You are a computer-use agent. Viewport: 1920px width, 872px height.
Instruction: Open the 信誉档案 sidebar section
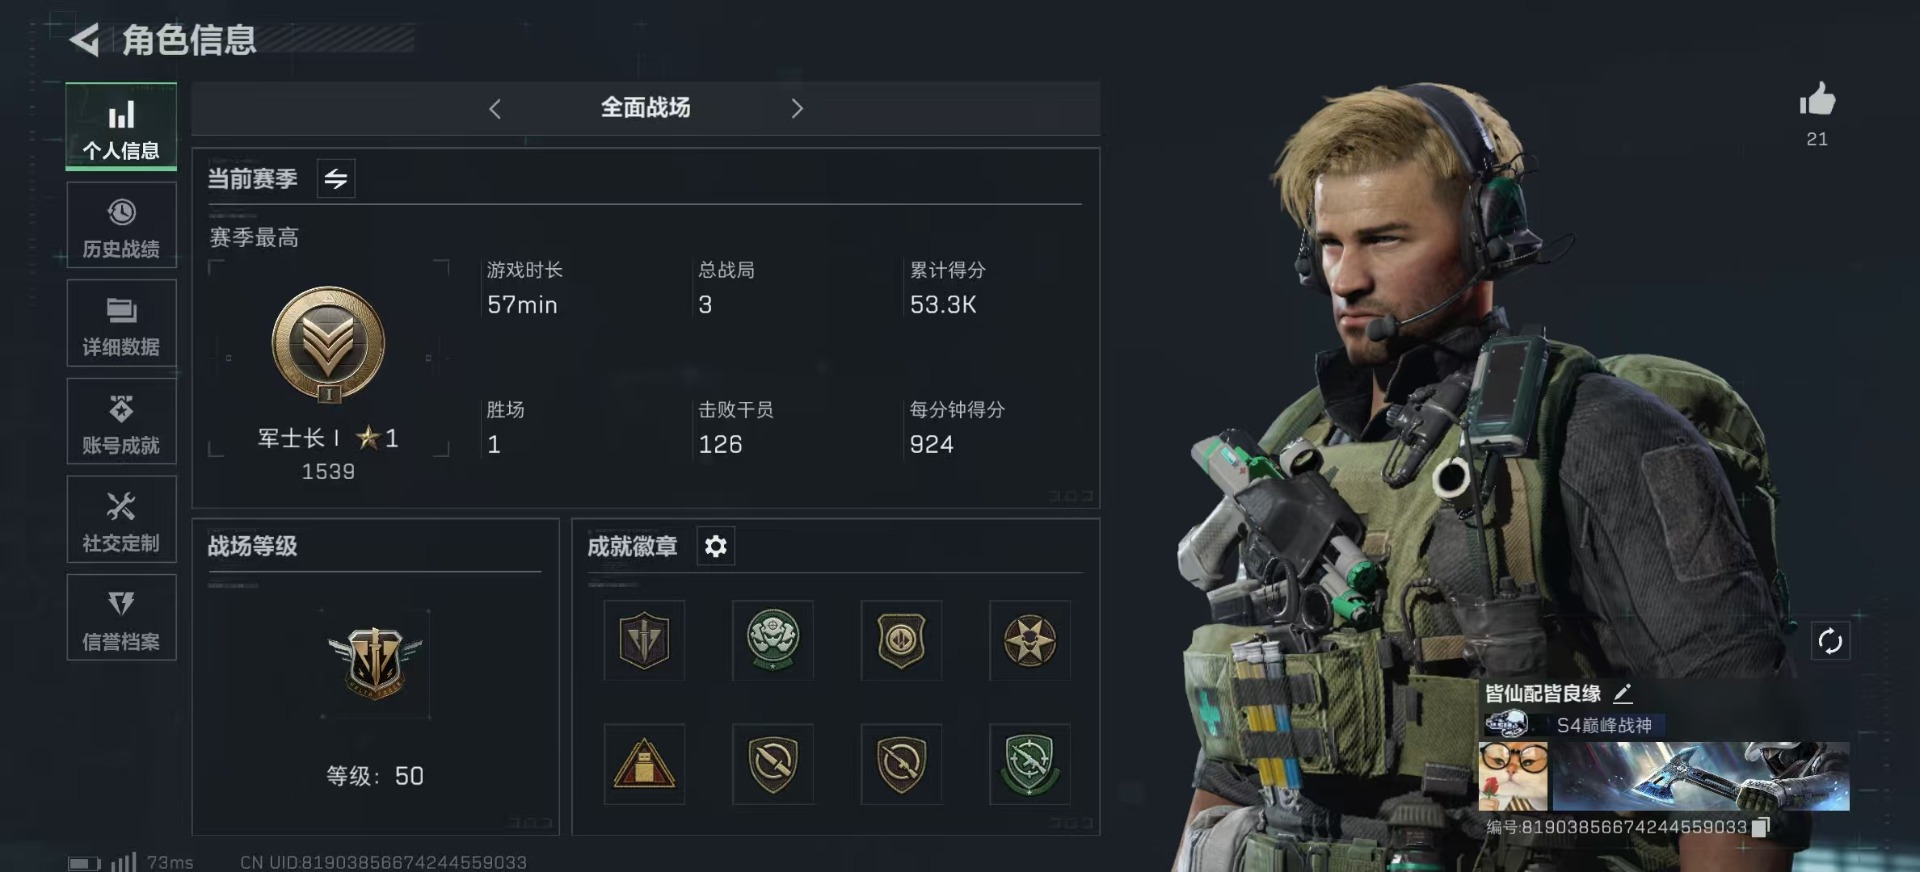pyautogui.click(x=121, y=617)
